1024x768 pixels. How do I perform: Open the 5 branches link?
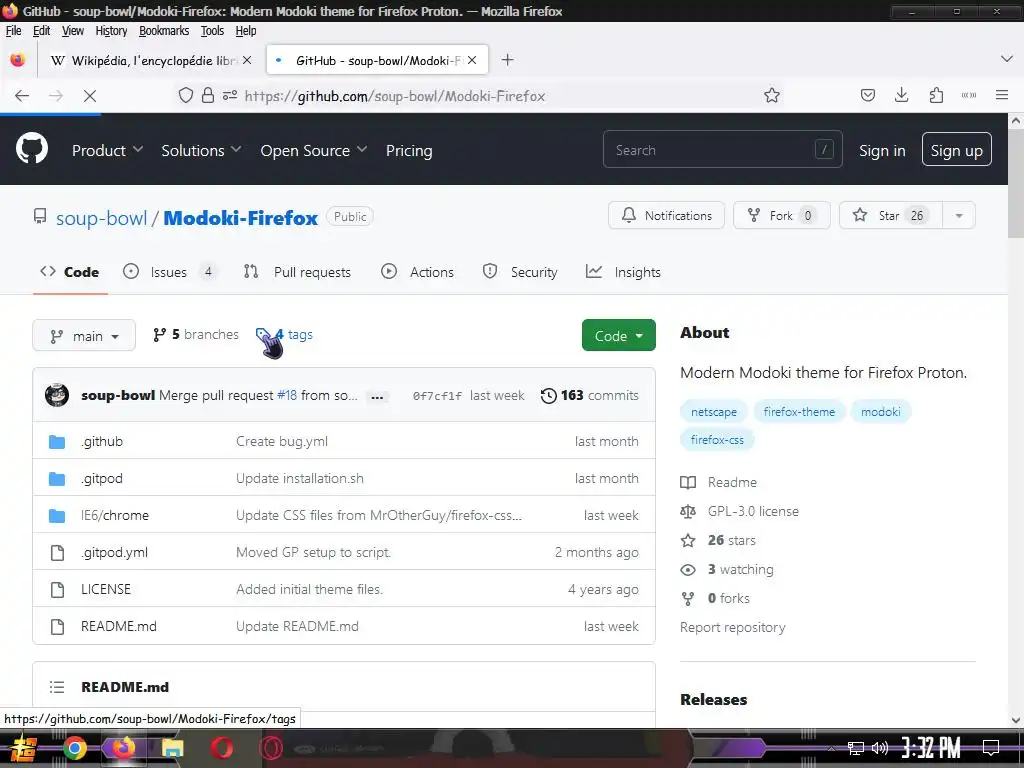pos(196,334)
